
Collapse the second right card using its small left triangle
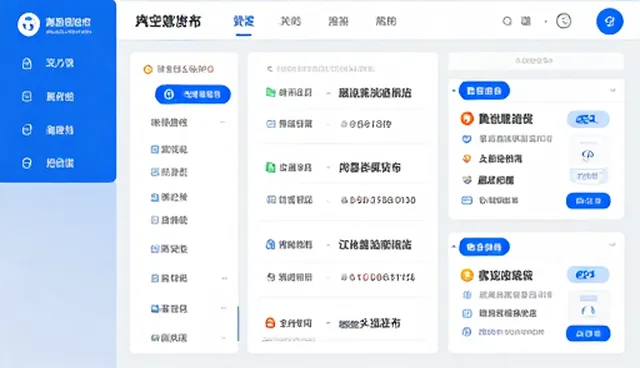pos(453,246)
